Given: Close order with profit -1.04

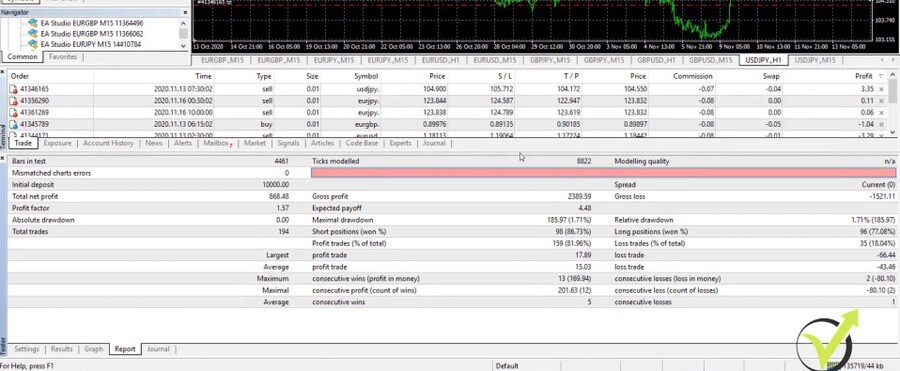Looking at the screenshot, I should [882, 124].
